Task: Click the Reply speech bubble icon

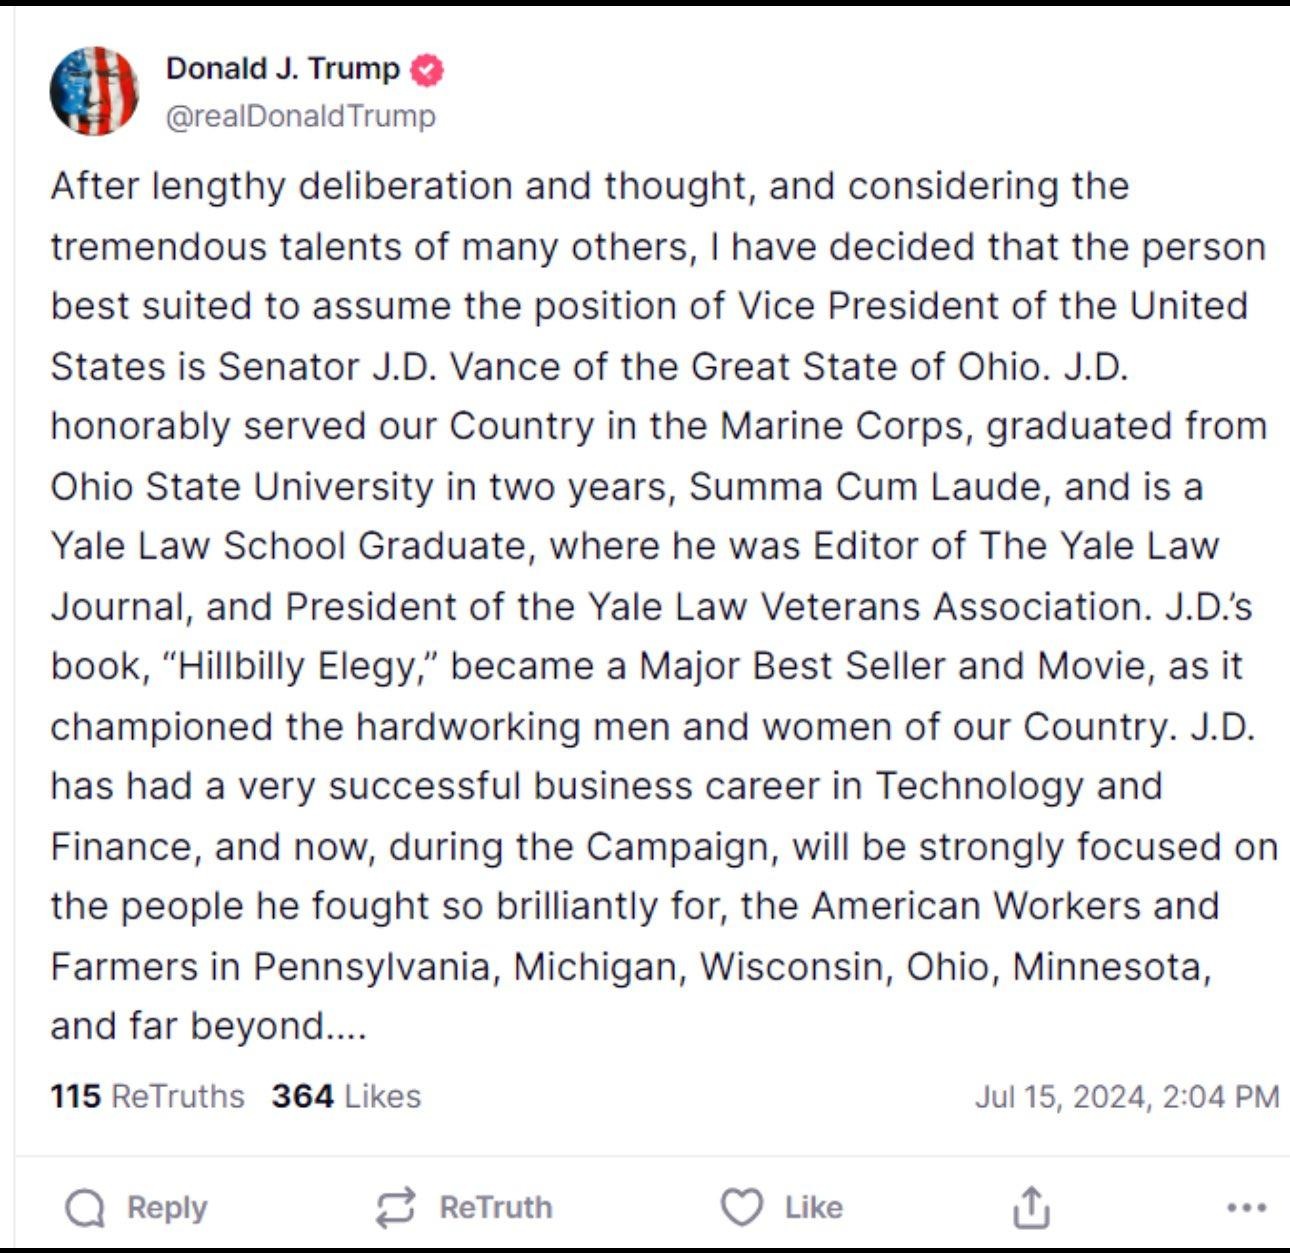Action: point(85,1208)
